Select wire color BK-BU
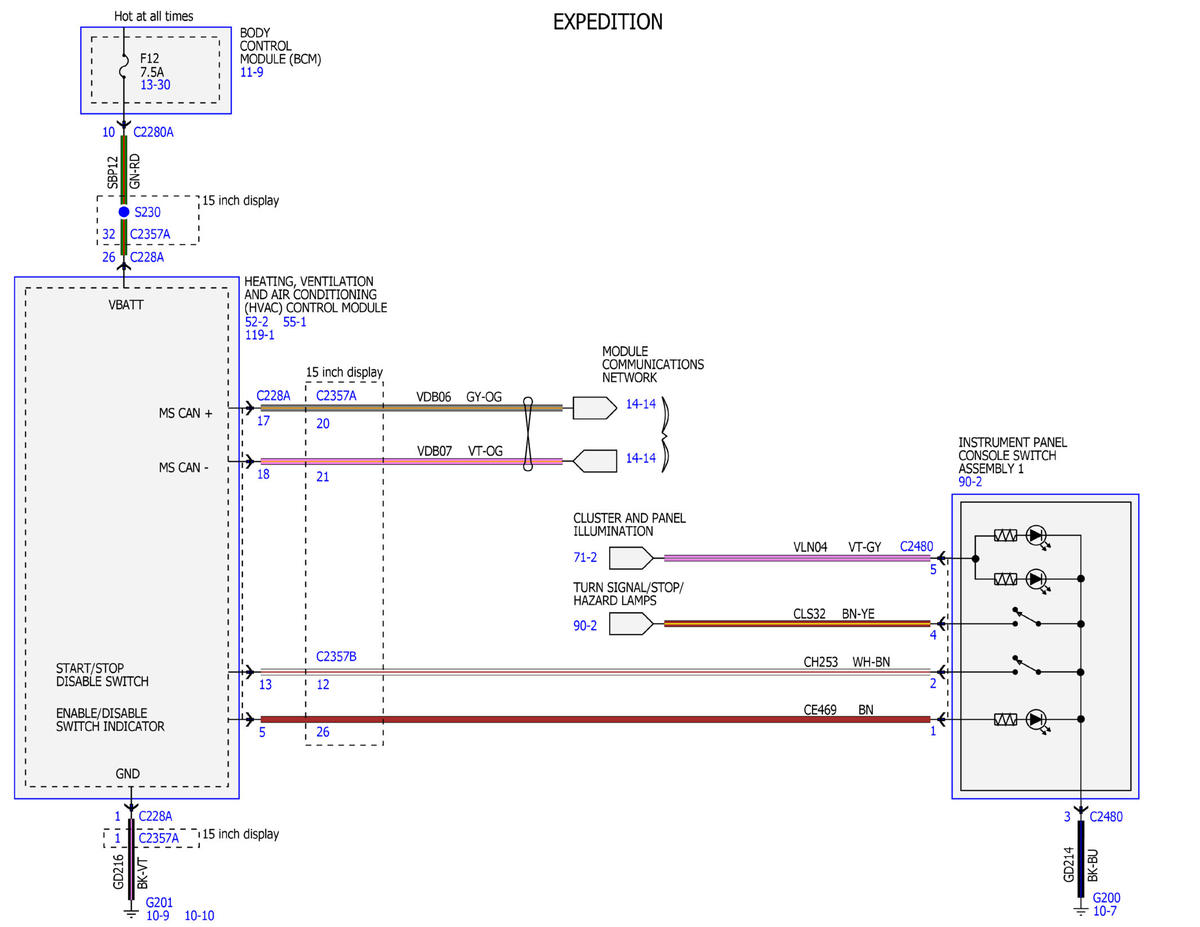1200x927 pixels. click(1093, 865)
